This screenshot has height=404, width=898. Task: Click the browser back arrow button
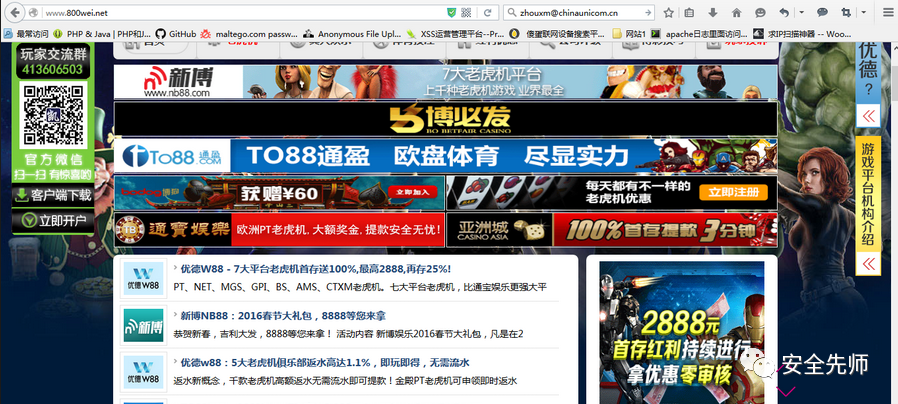pyautogui.click(x=15, y=12)
